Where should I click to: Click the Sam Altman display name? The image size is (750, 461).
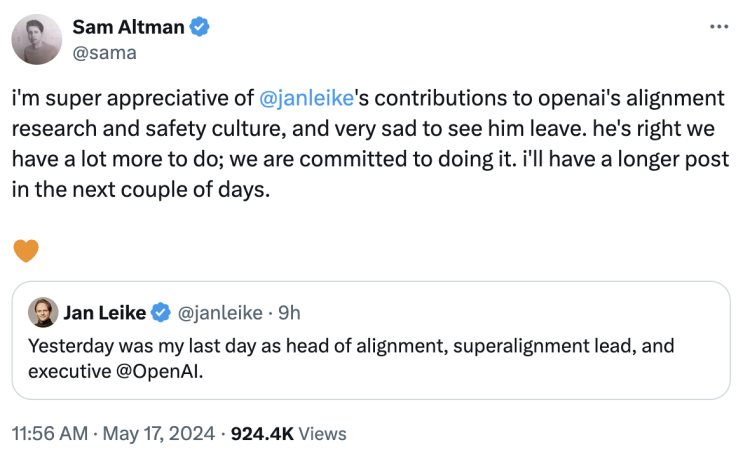coord(128,27)
